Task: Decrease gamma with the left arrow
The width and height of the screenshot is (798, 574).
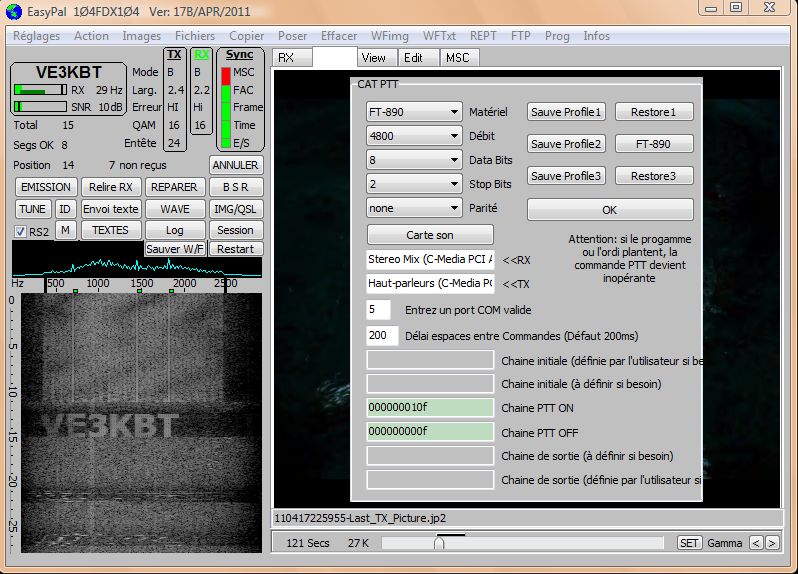Action: click(756, 543)
